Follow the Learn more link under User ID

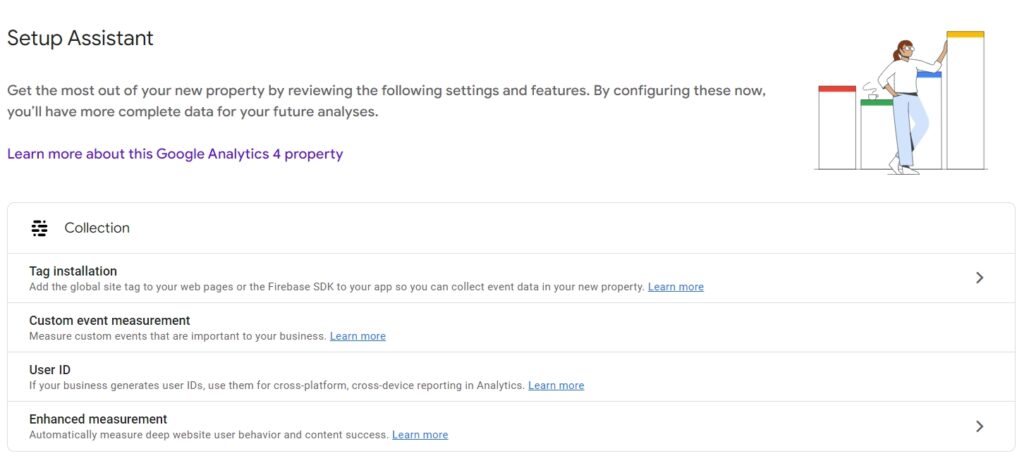556,385
